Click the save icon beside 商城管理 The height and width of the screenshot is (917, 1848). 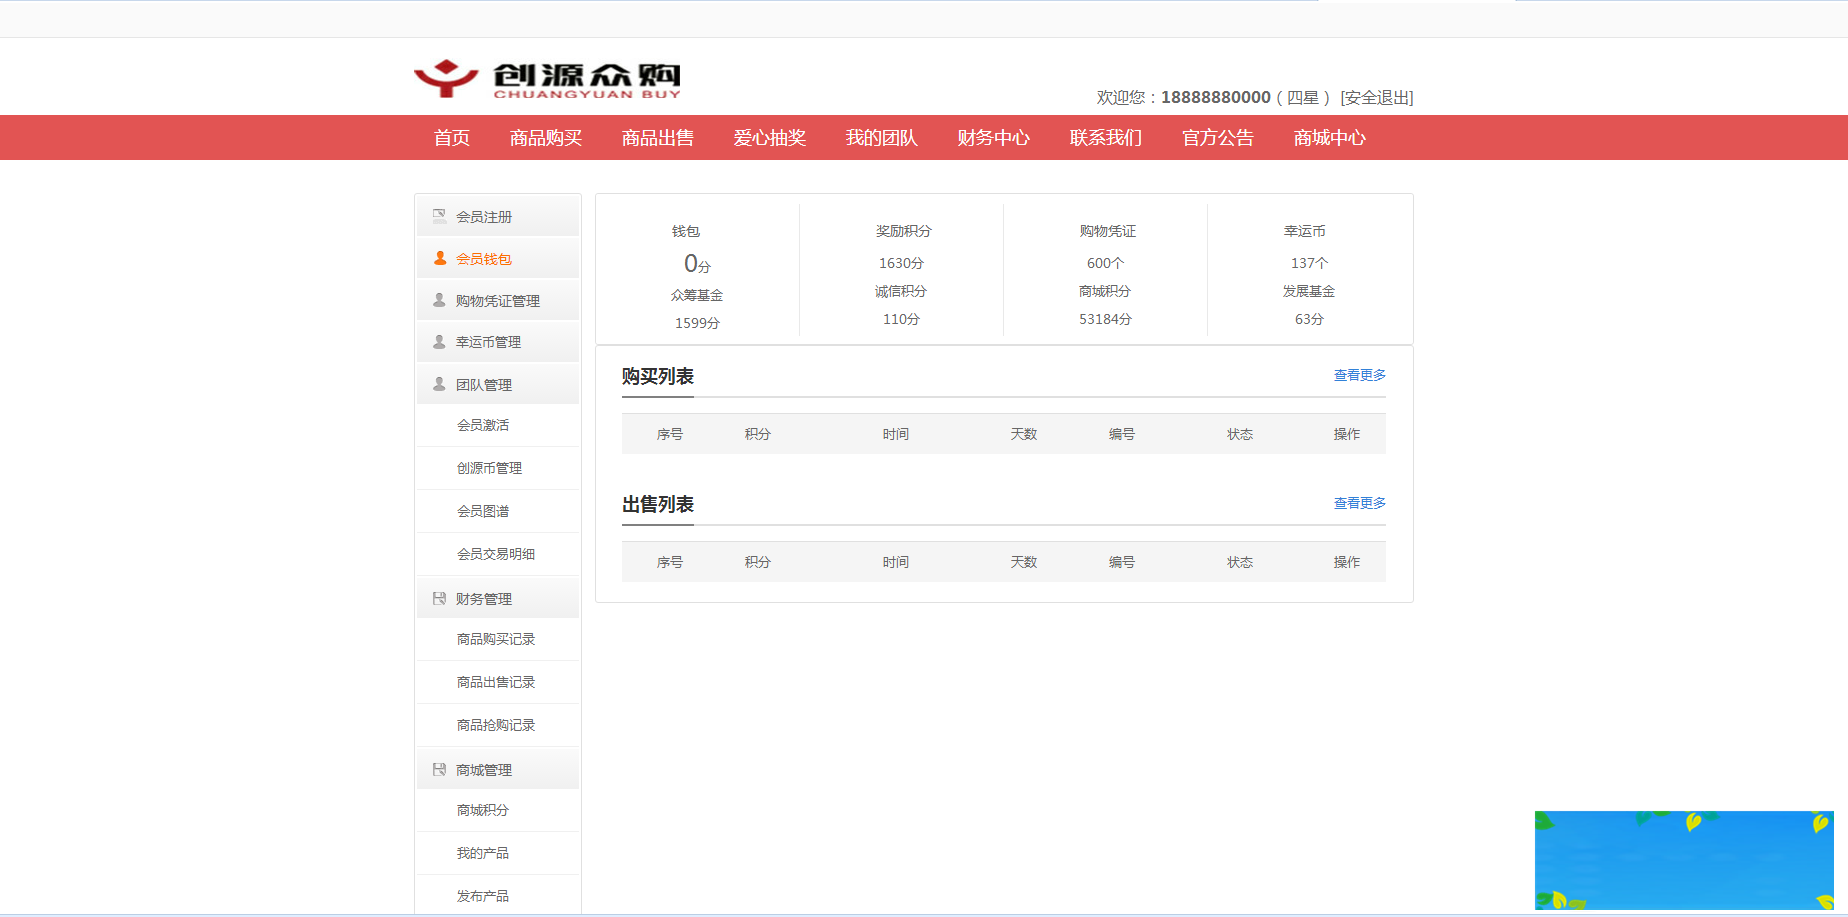click(438, 768)
